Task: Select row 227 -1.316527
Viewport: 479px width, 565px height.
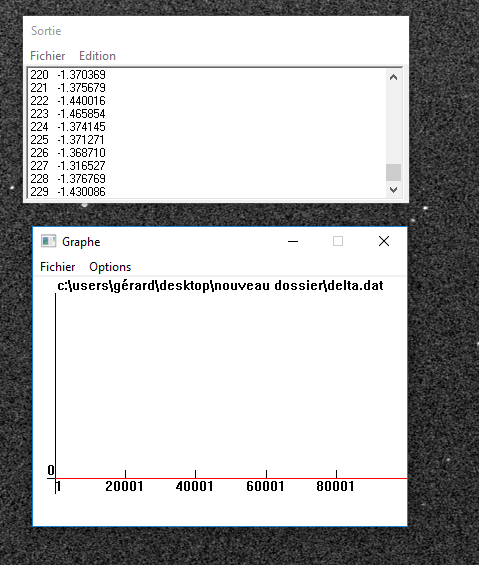Action: click(x=68, y=165)
